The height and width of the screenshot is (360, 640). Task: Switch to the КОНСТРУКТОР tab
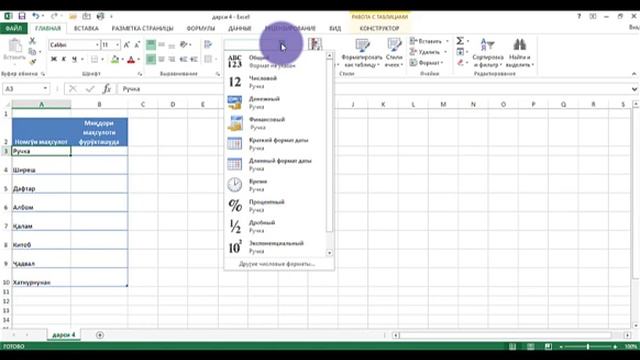click(379, 28)
